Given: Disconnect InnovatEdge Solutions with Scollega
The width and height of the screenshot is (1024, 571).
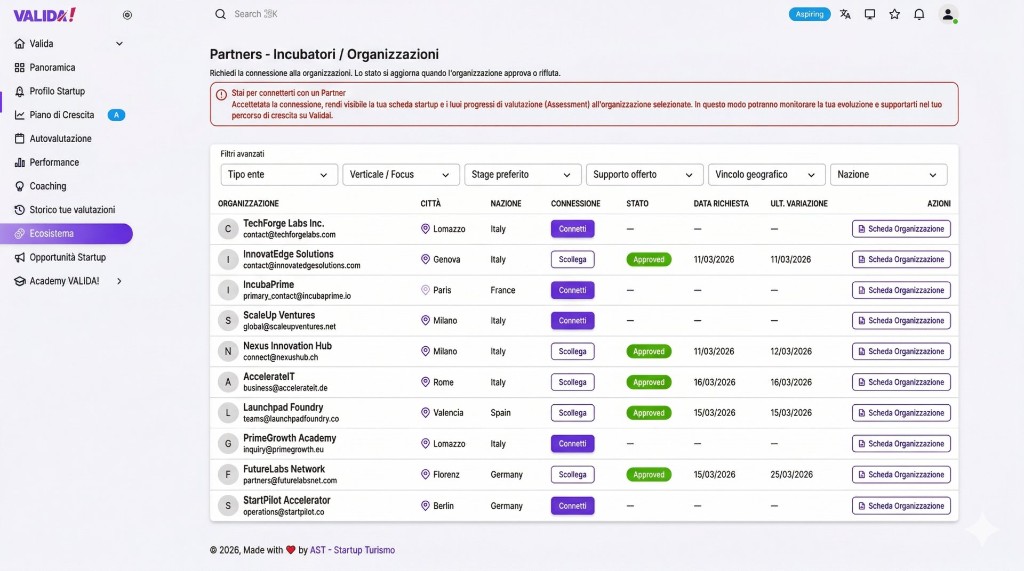Looking at the screenshot, I should (572, 259).
